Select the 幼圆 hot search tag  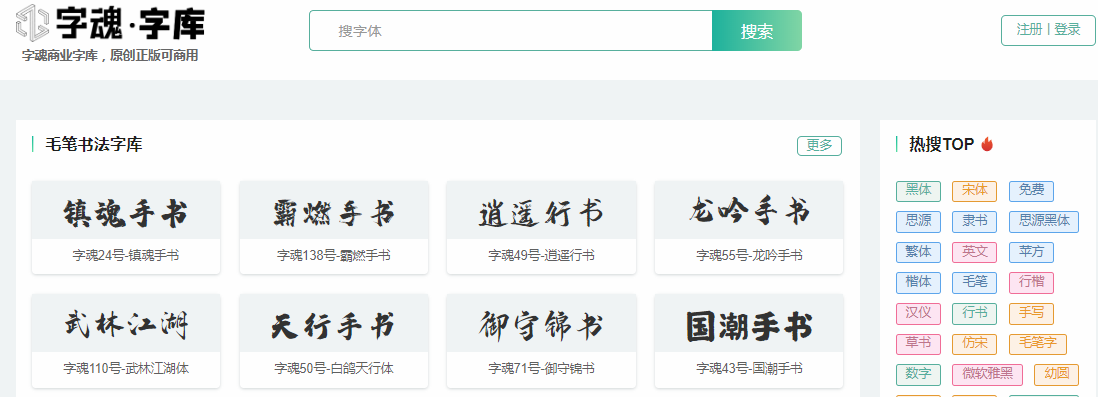1057,375
